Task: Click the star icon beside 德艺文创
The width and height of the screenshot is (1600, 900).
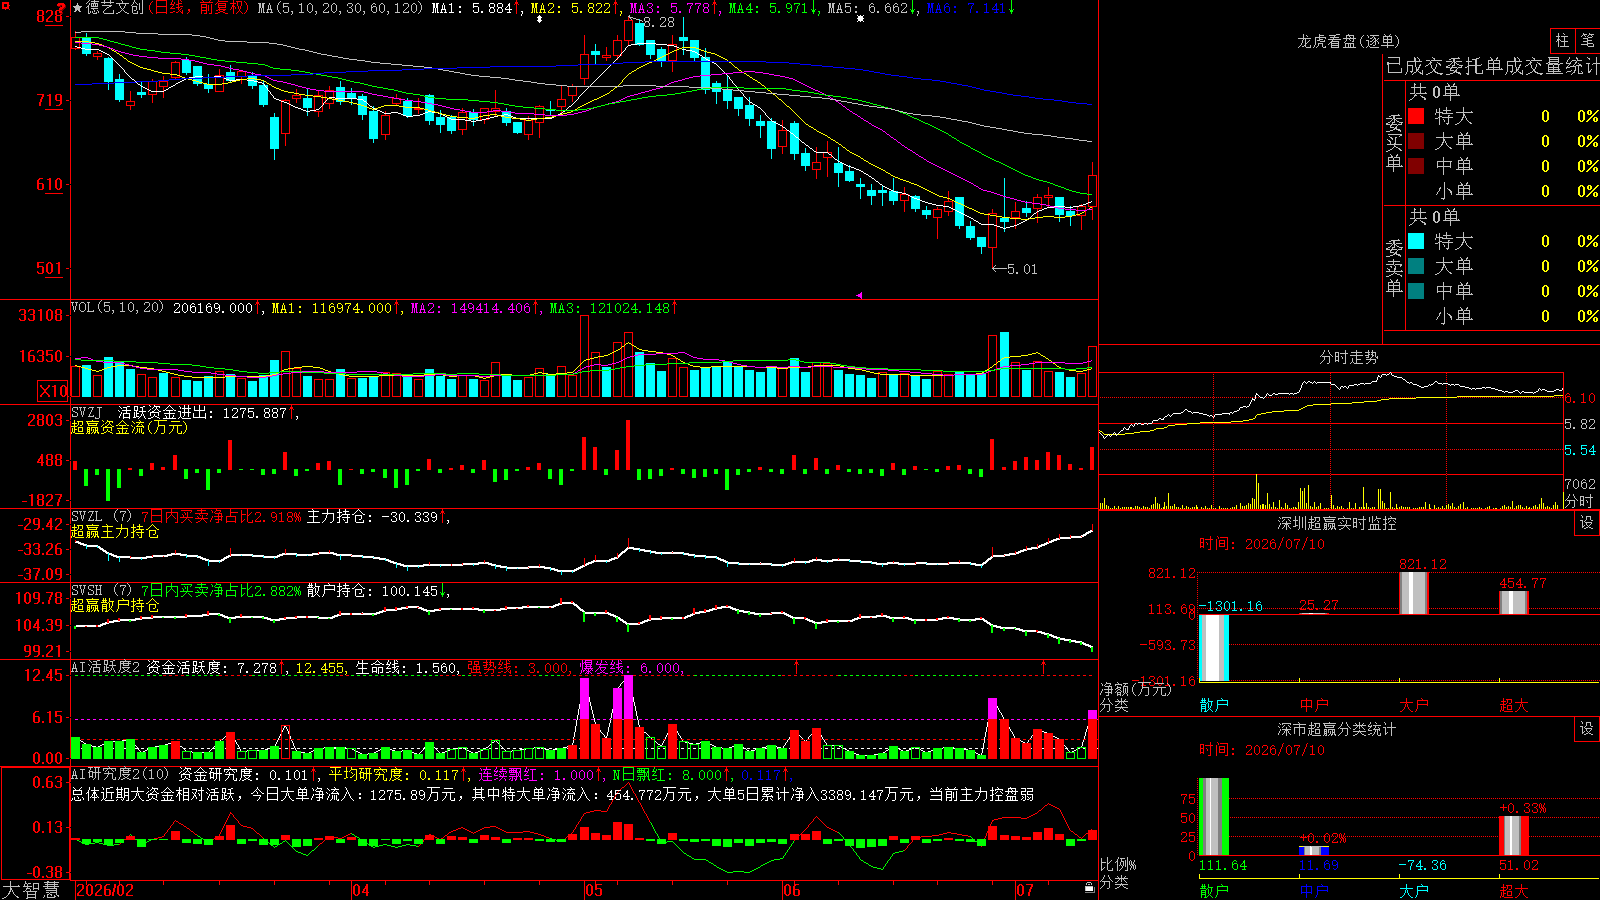Action: 77,8
